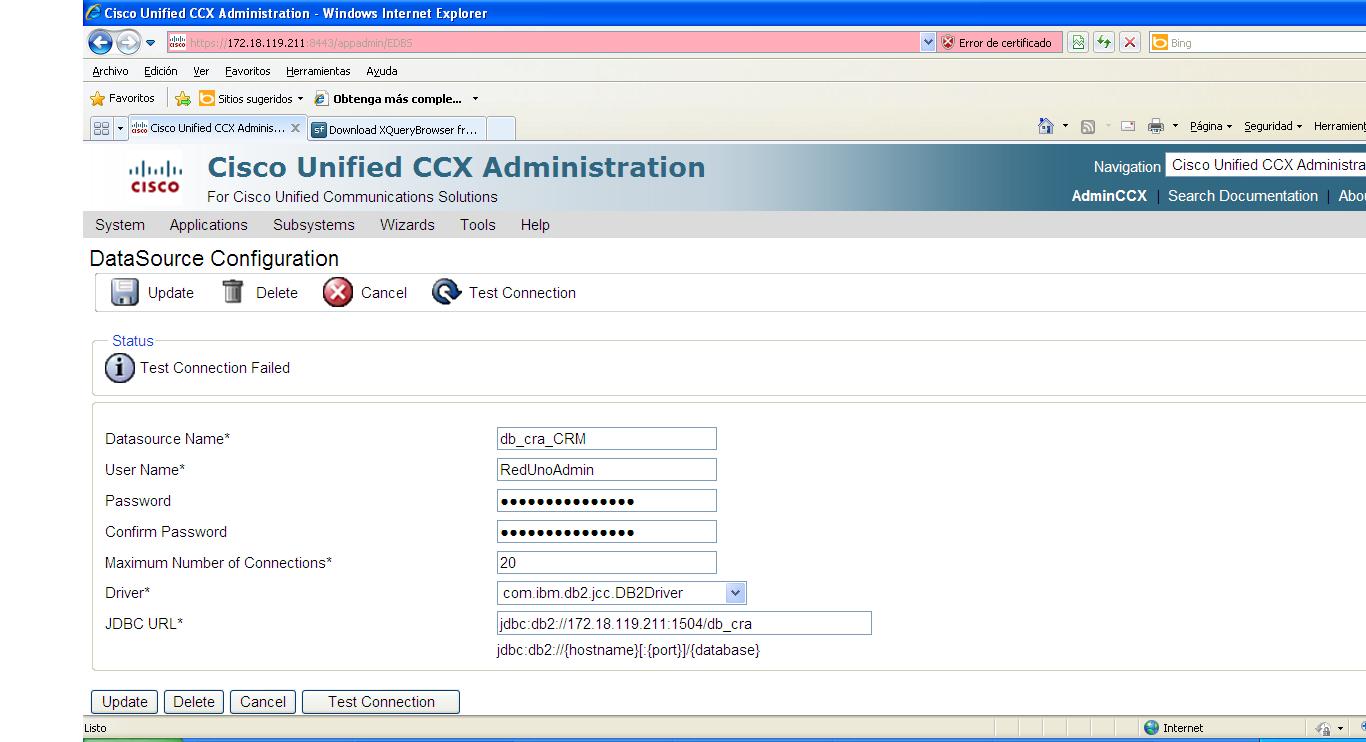Open the Wizards menu
Screen dimensions: 1366x742
[x=407, y=225]
